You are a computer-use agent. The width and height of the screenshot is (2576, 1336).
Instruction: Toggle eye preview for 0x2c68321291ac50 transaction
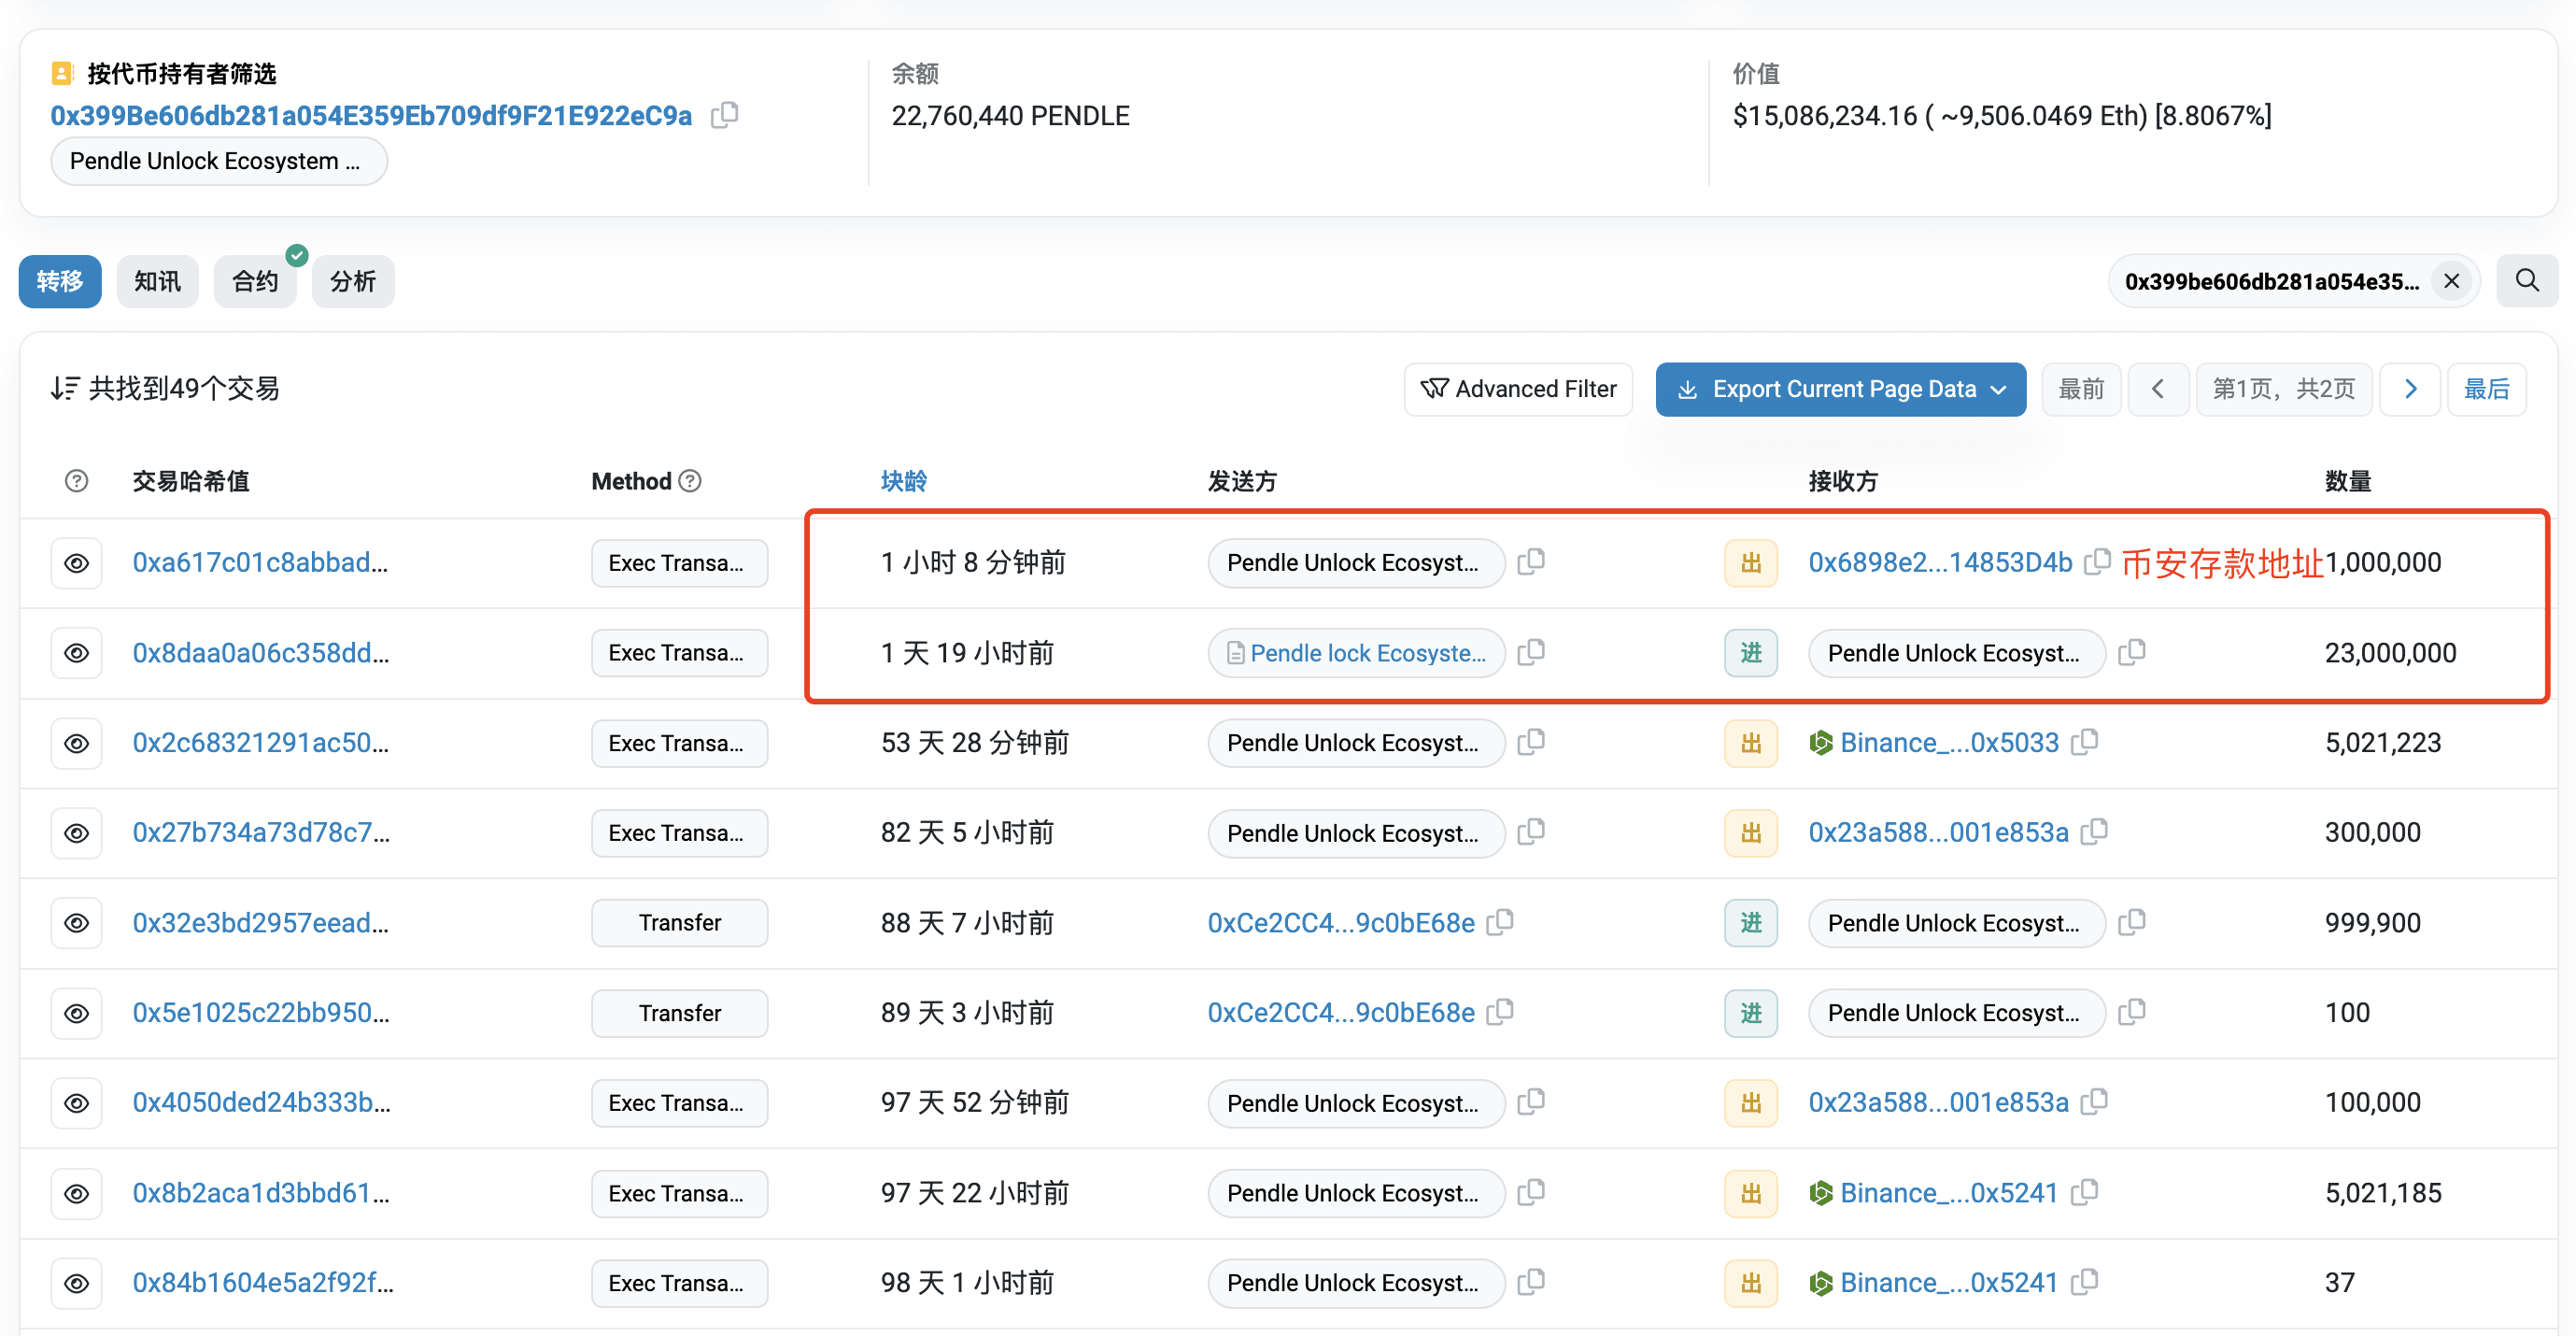point(77,743)
